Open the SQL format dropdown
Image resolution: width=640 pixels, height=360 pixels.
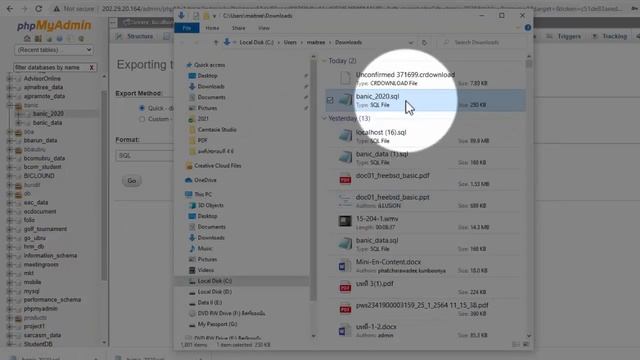click(144, 156)
